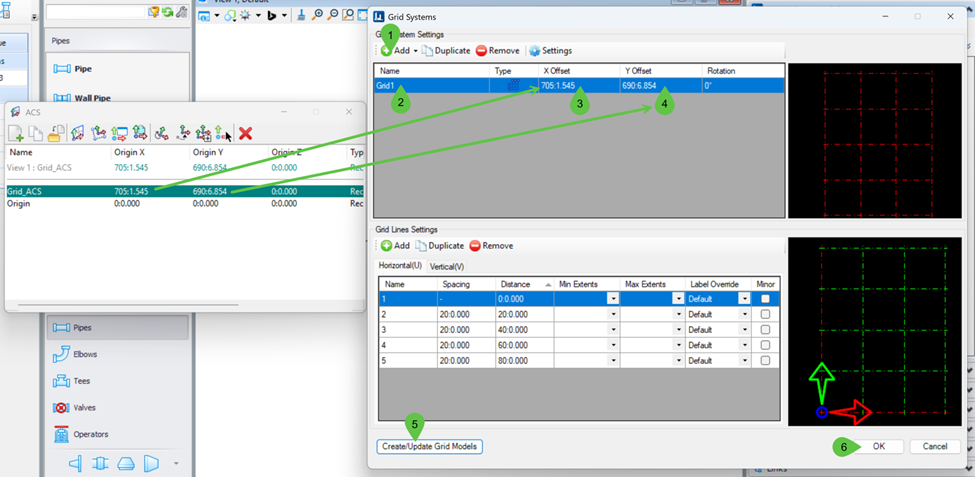Screen dimensions: 975x477
Task: Expand Min Extents dropdown for line 2
Action: [x=614, y=314]
